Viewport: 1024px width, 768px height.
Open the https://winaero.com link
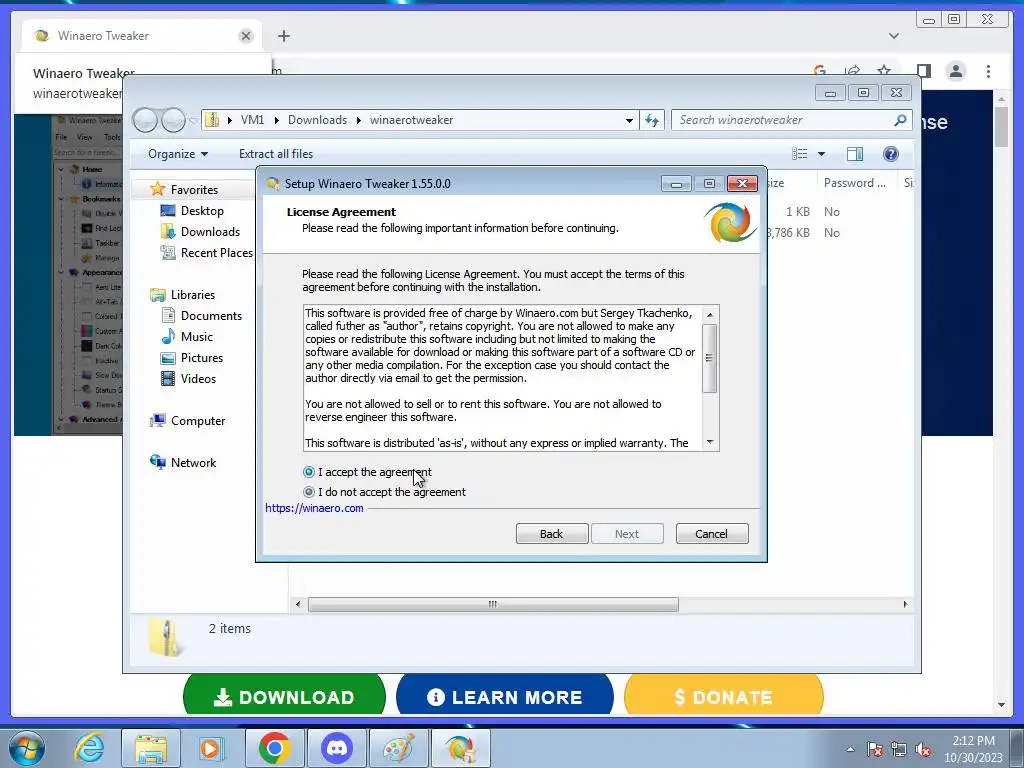pos(314,508)
